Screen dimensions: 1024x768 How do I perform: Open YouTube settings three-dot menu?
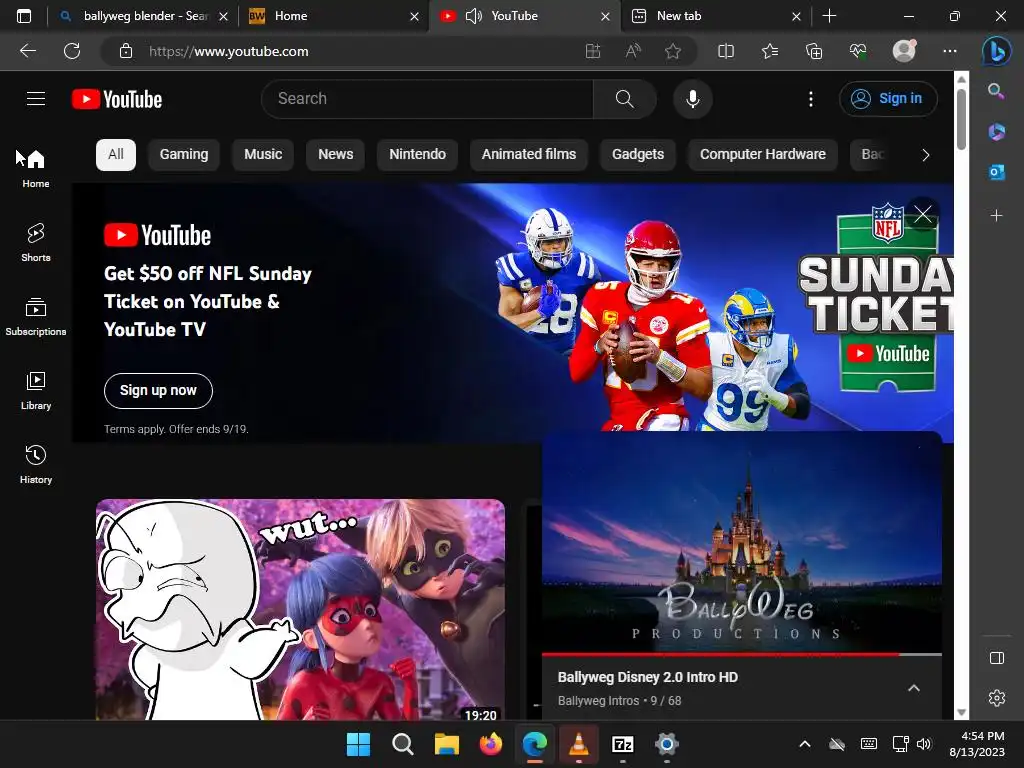tap(810, 99)
